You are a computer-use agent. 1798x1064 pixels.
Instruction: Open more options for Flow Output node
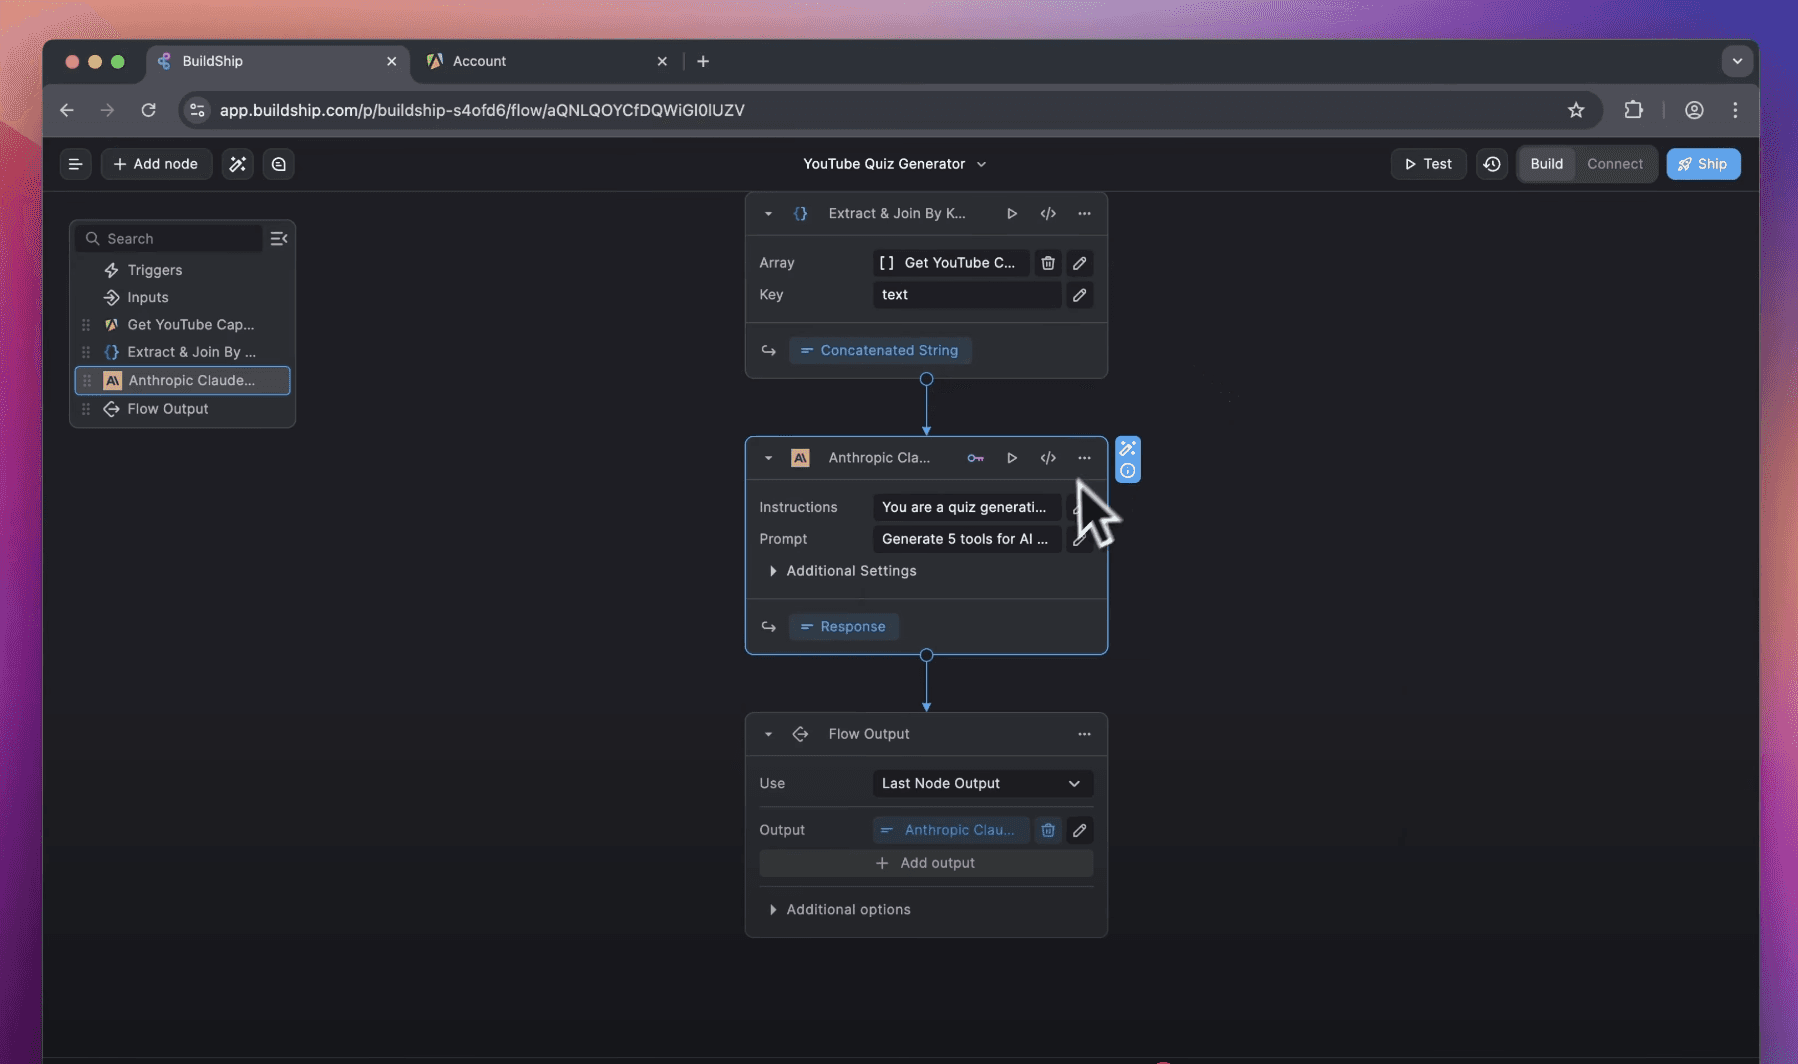(x=1084, y=734)
